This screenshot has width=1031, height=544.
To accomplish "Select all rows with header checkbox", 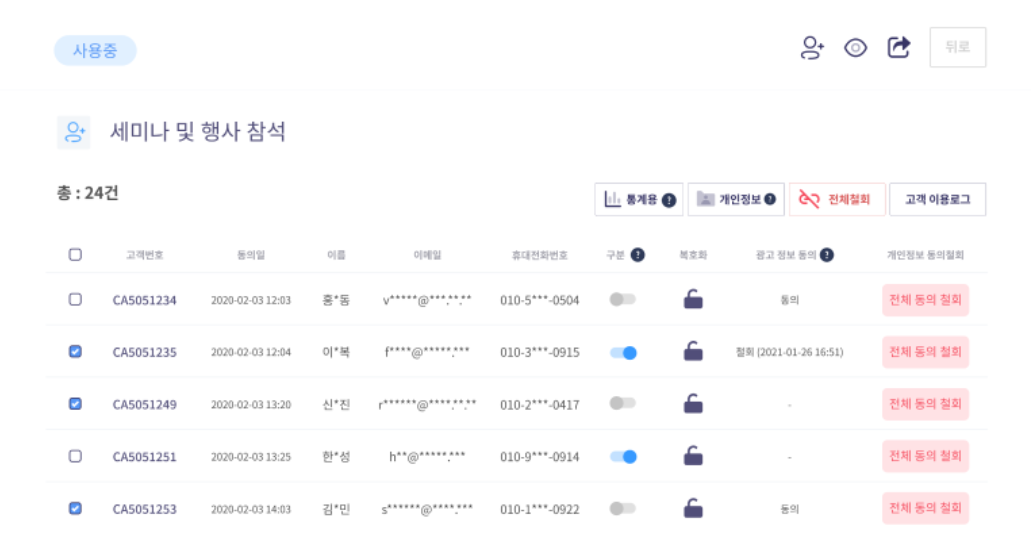I will click(76, 255).
